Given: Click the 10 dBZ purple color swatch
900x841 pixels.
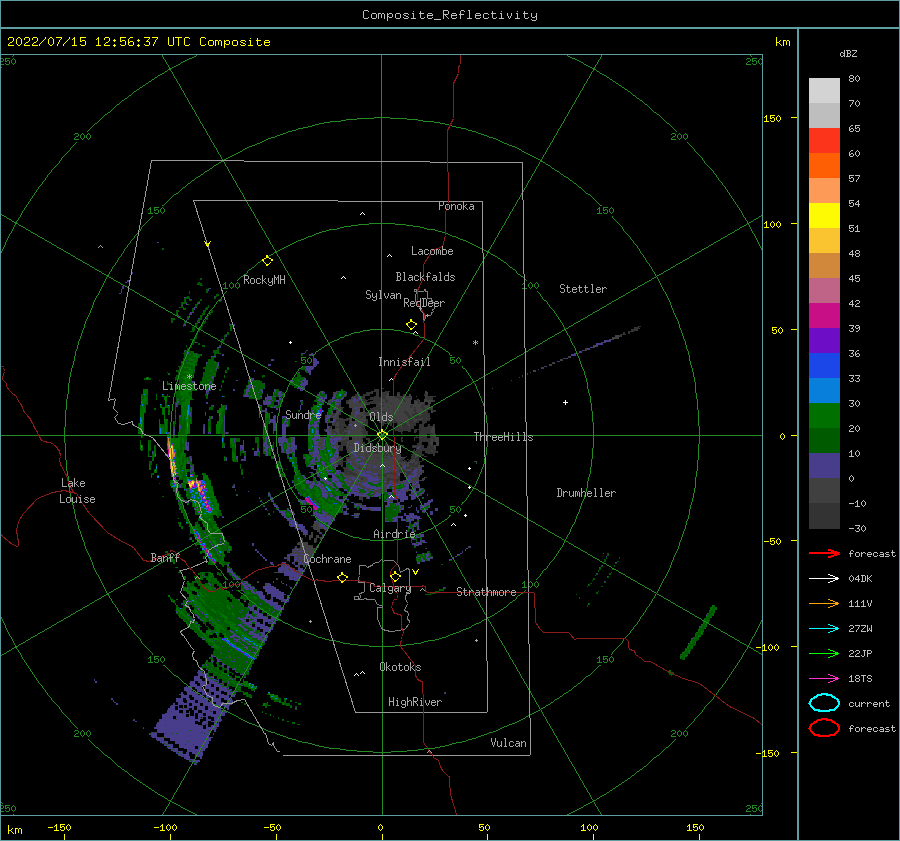Looking at the screenshot, I should tap(824, 466).
